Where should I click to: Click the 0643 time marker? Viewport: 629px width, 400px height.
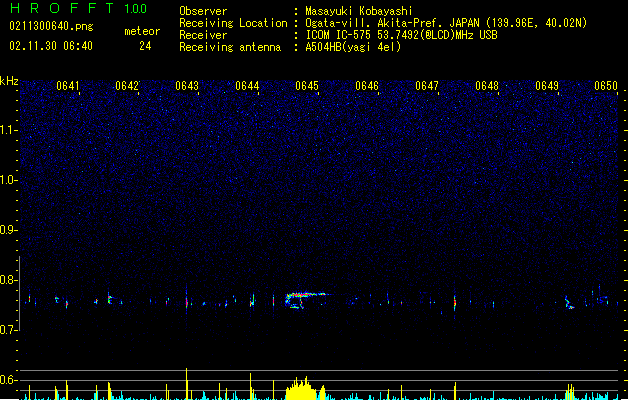pos(187,86)
